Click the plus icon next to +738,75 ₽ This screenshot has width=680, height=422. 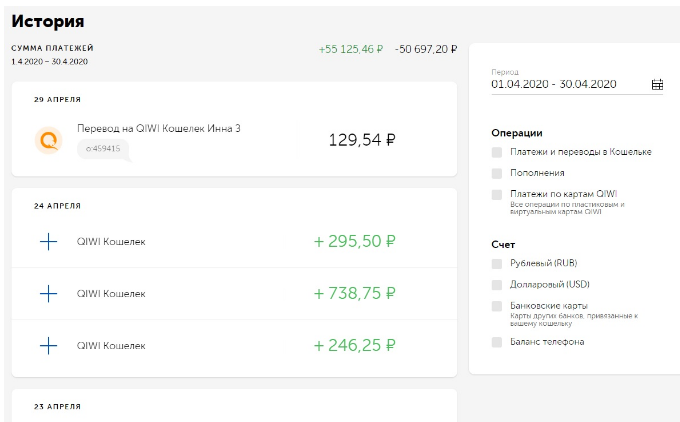point(49,294)
